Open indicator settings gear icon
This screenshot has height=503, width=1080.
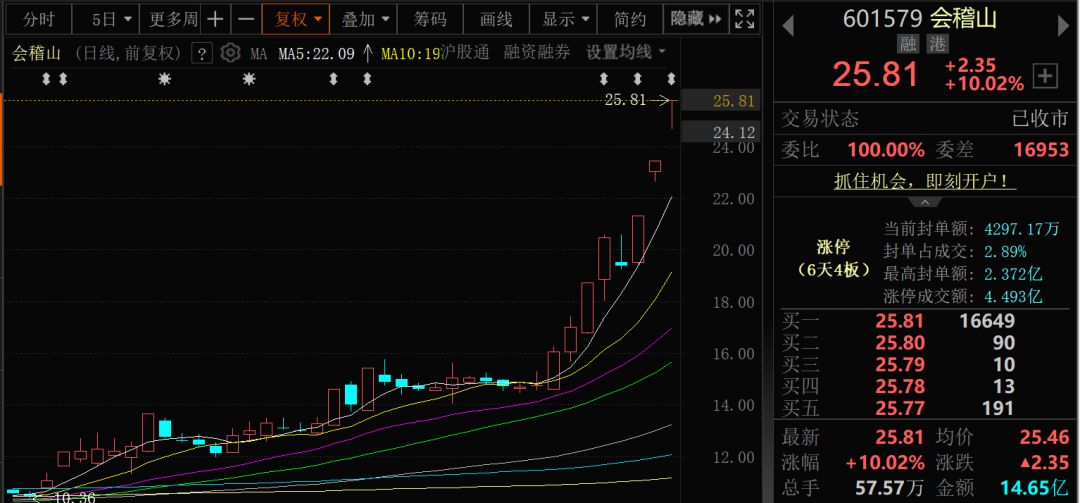(x=230, y=53)
